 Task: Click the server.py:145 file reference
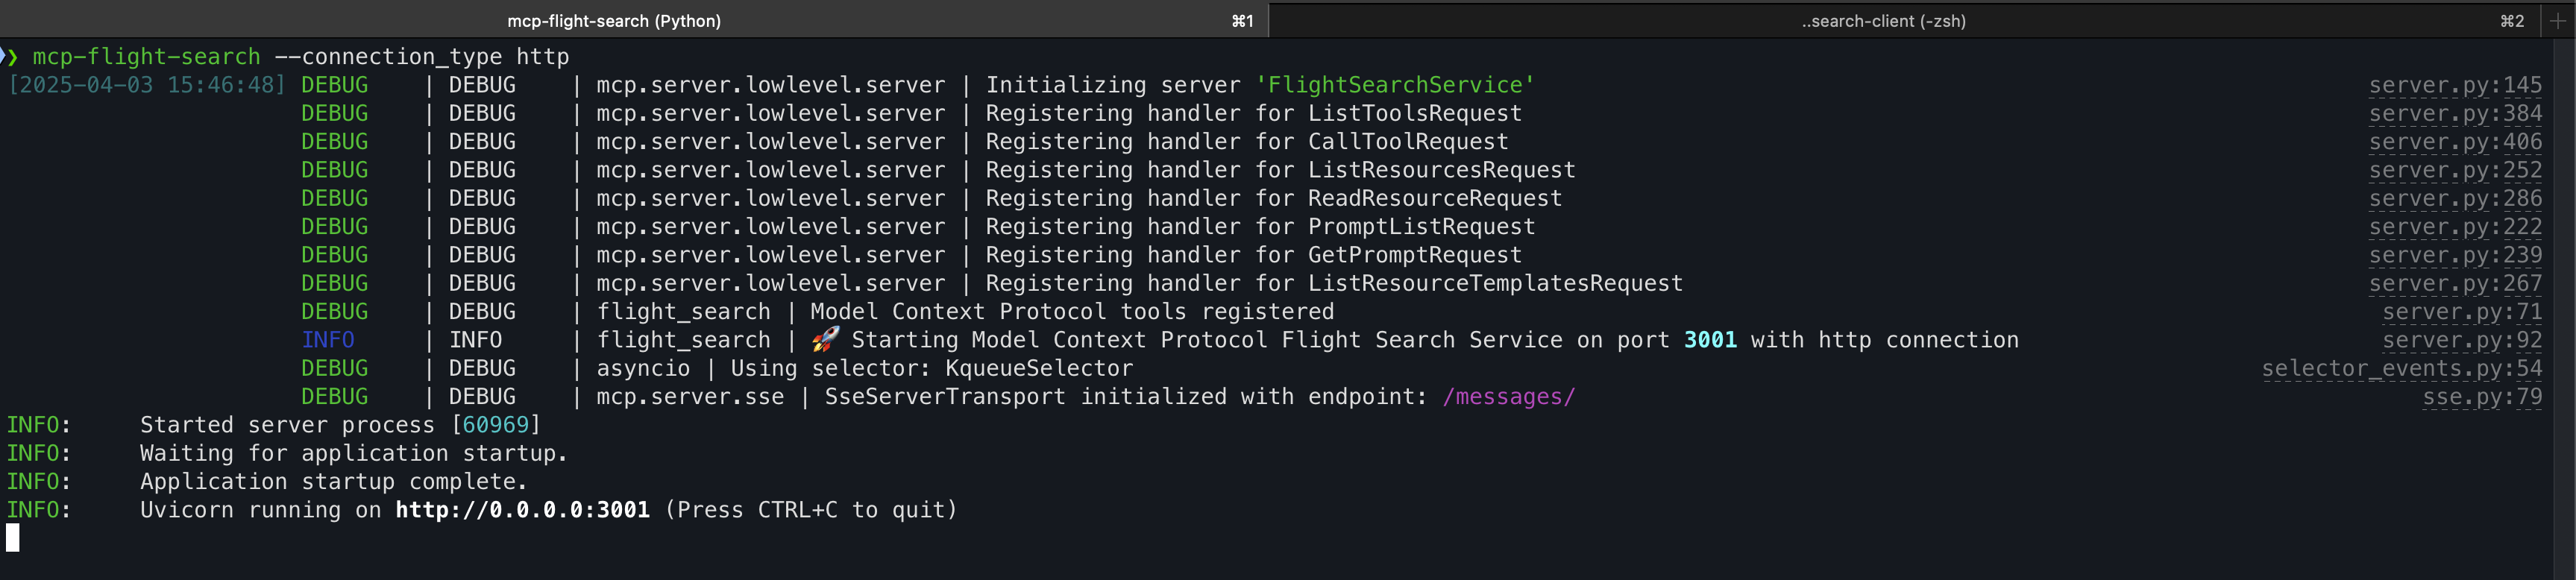[x=2456, y=85]
